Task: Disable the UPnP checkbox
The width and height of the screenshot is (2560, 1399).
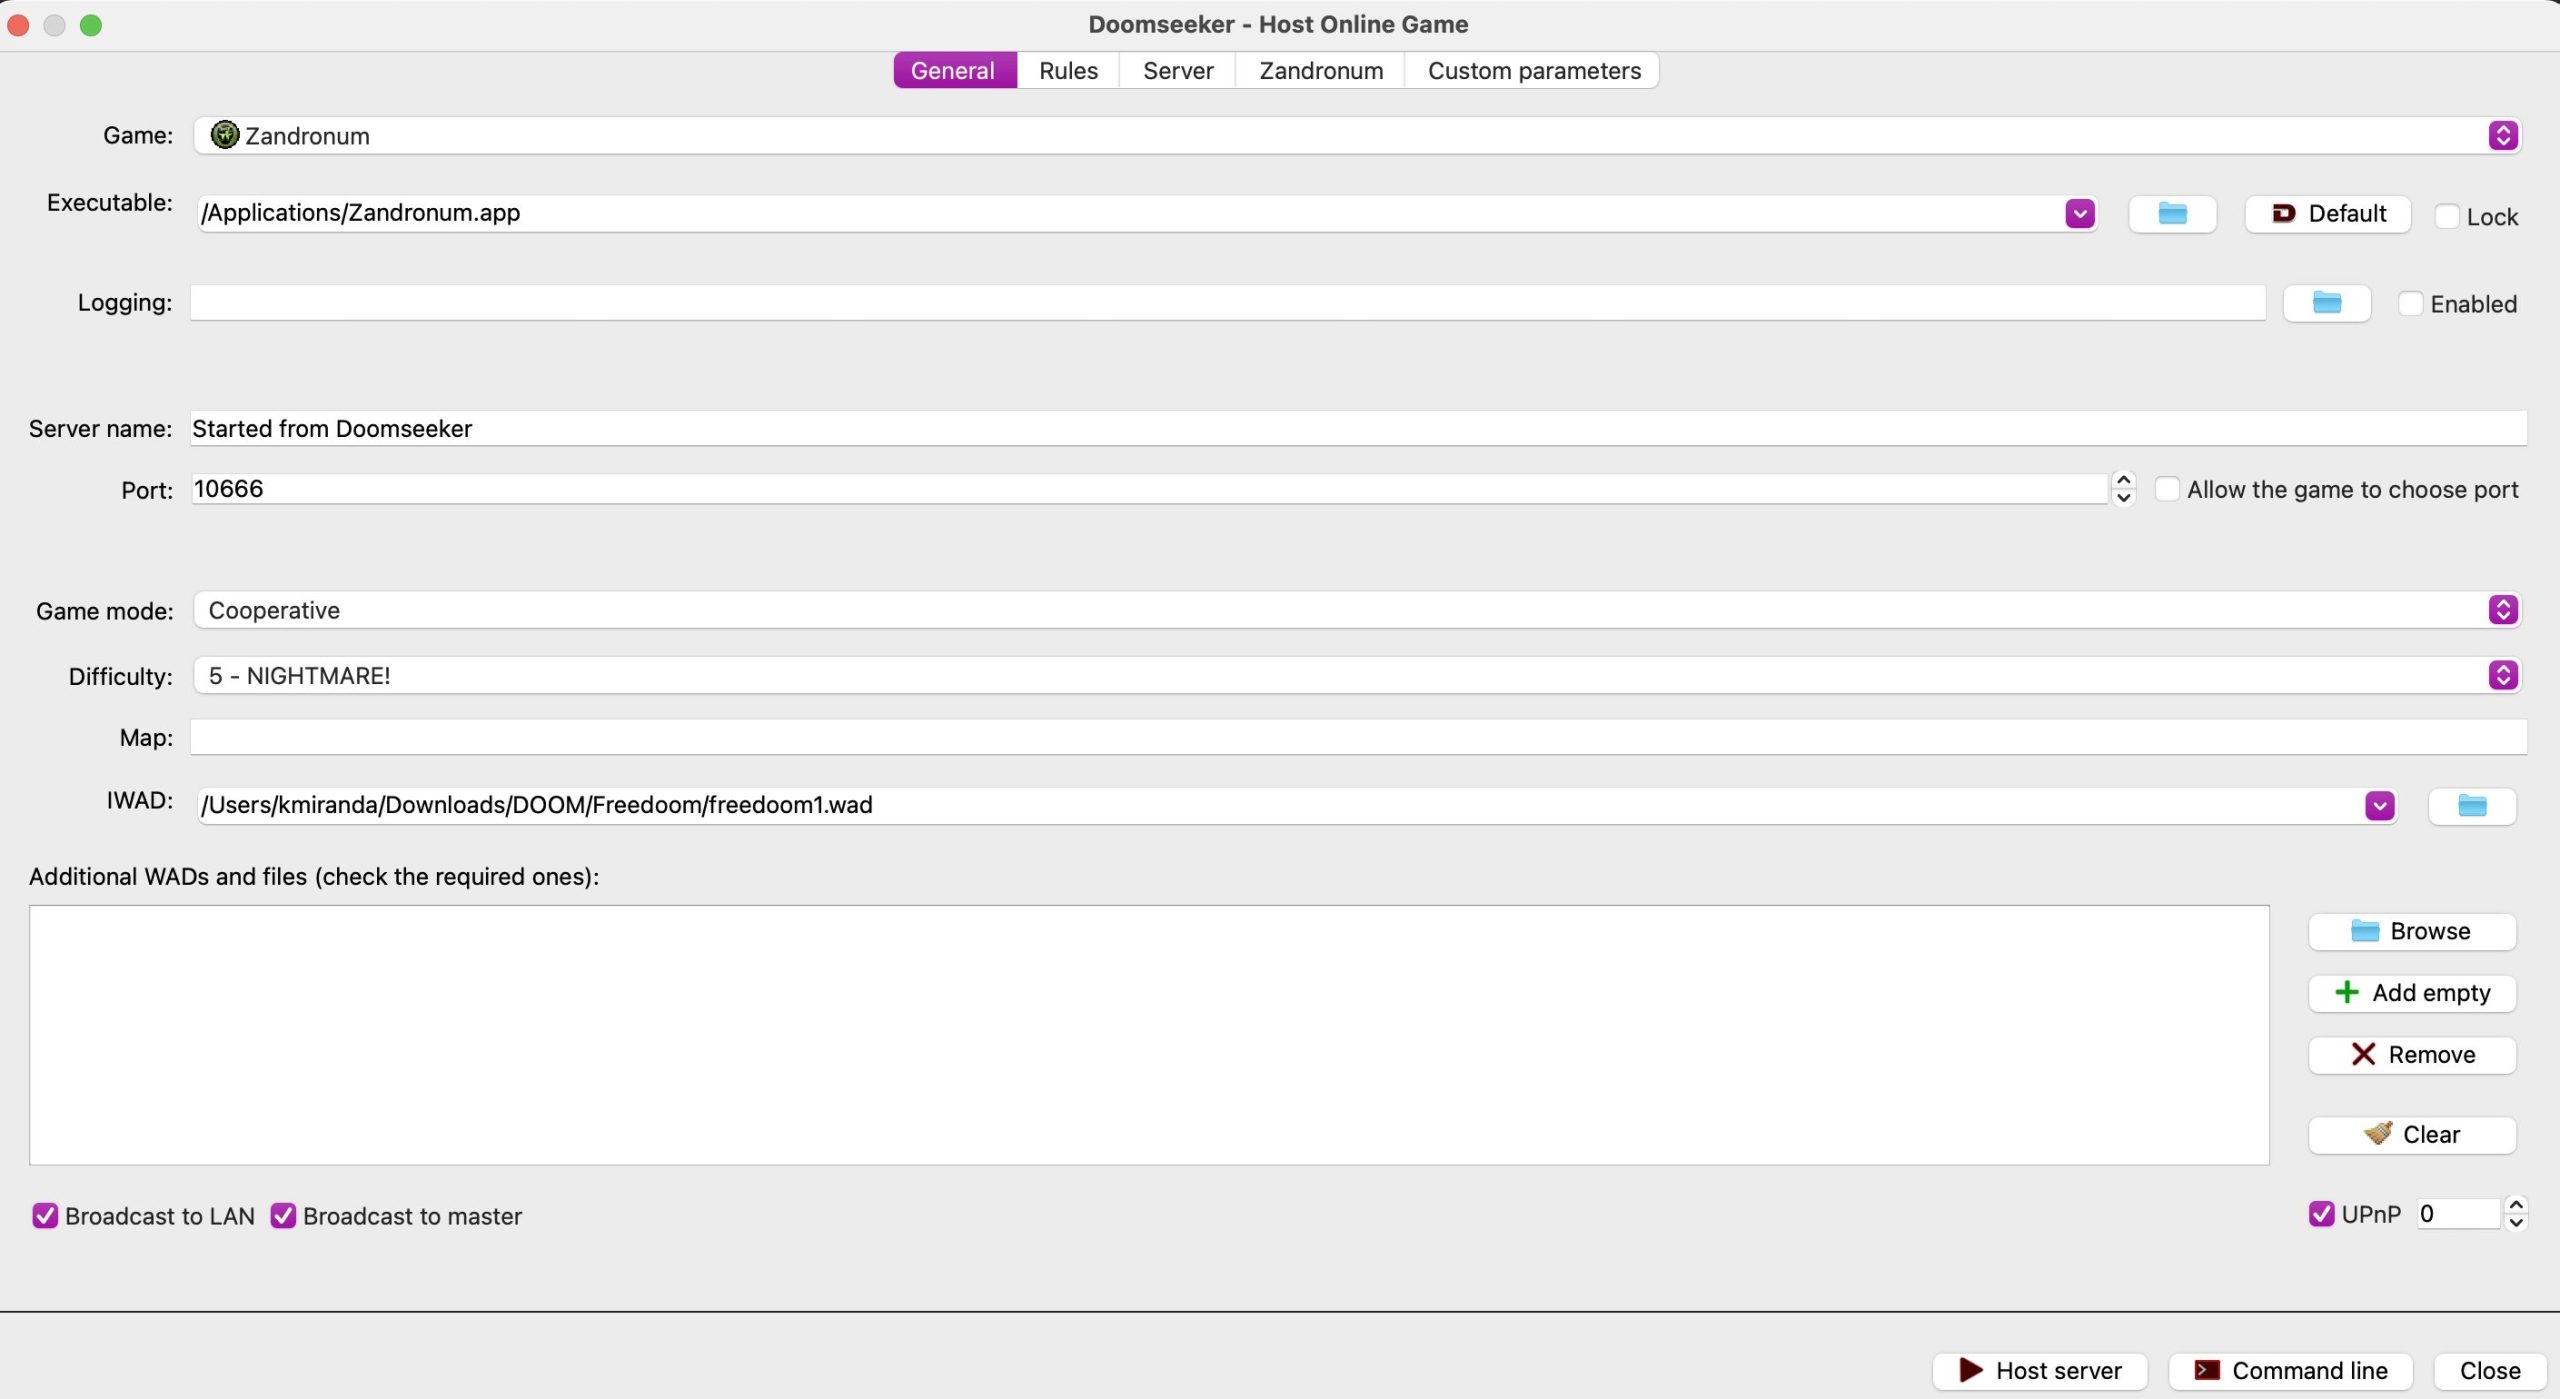Action: 2321,1214
